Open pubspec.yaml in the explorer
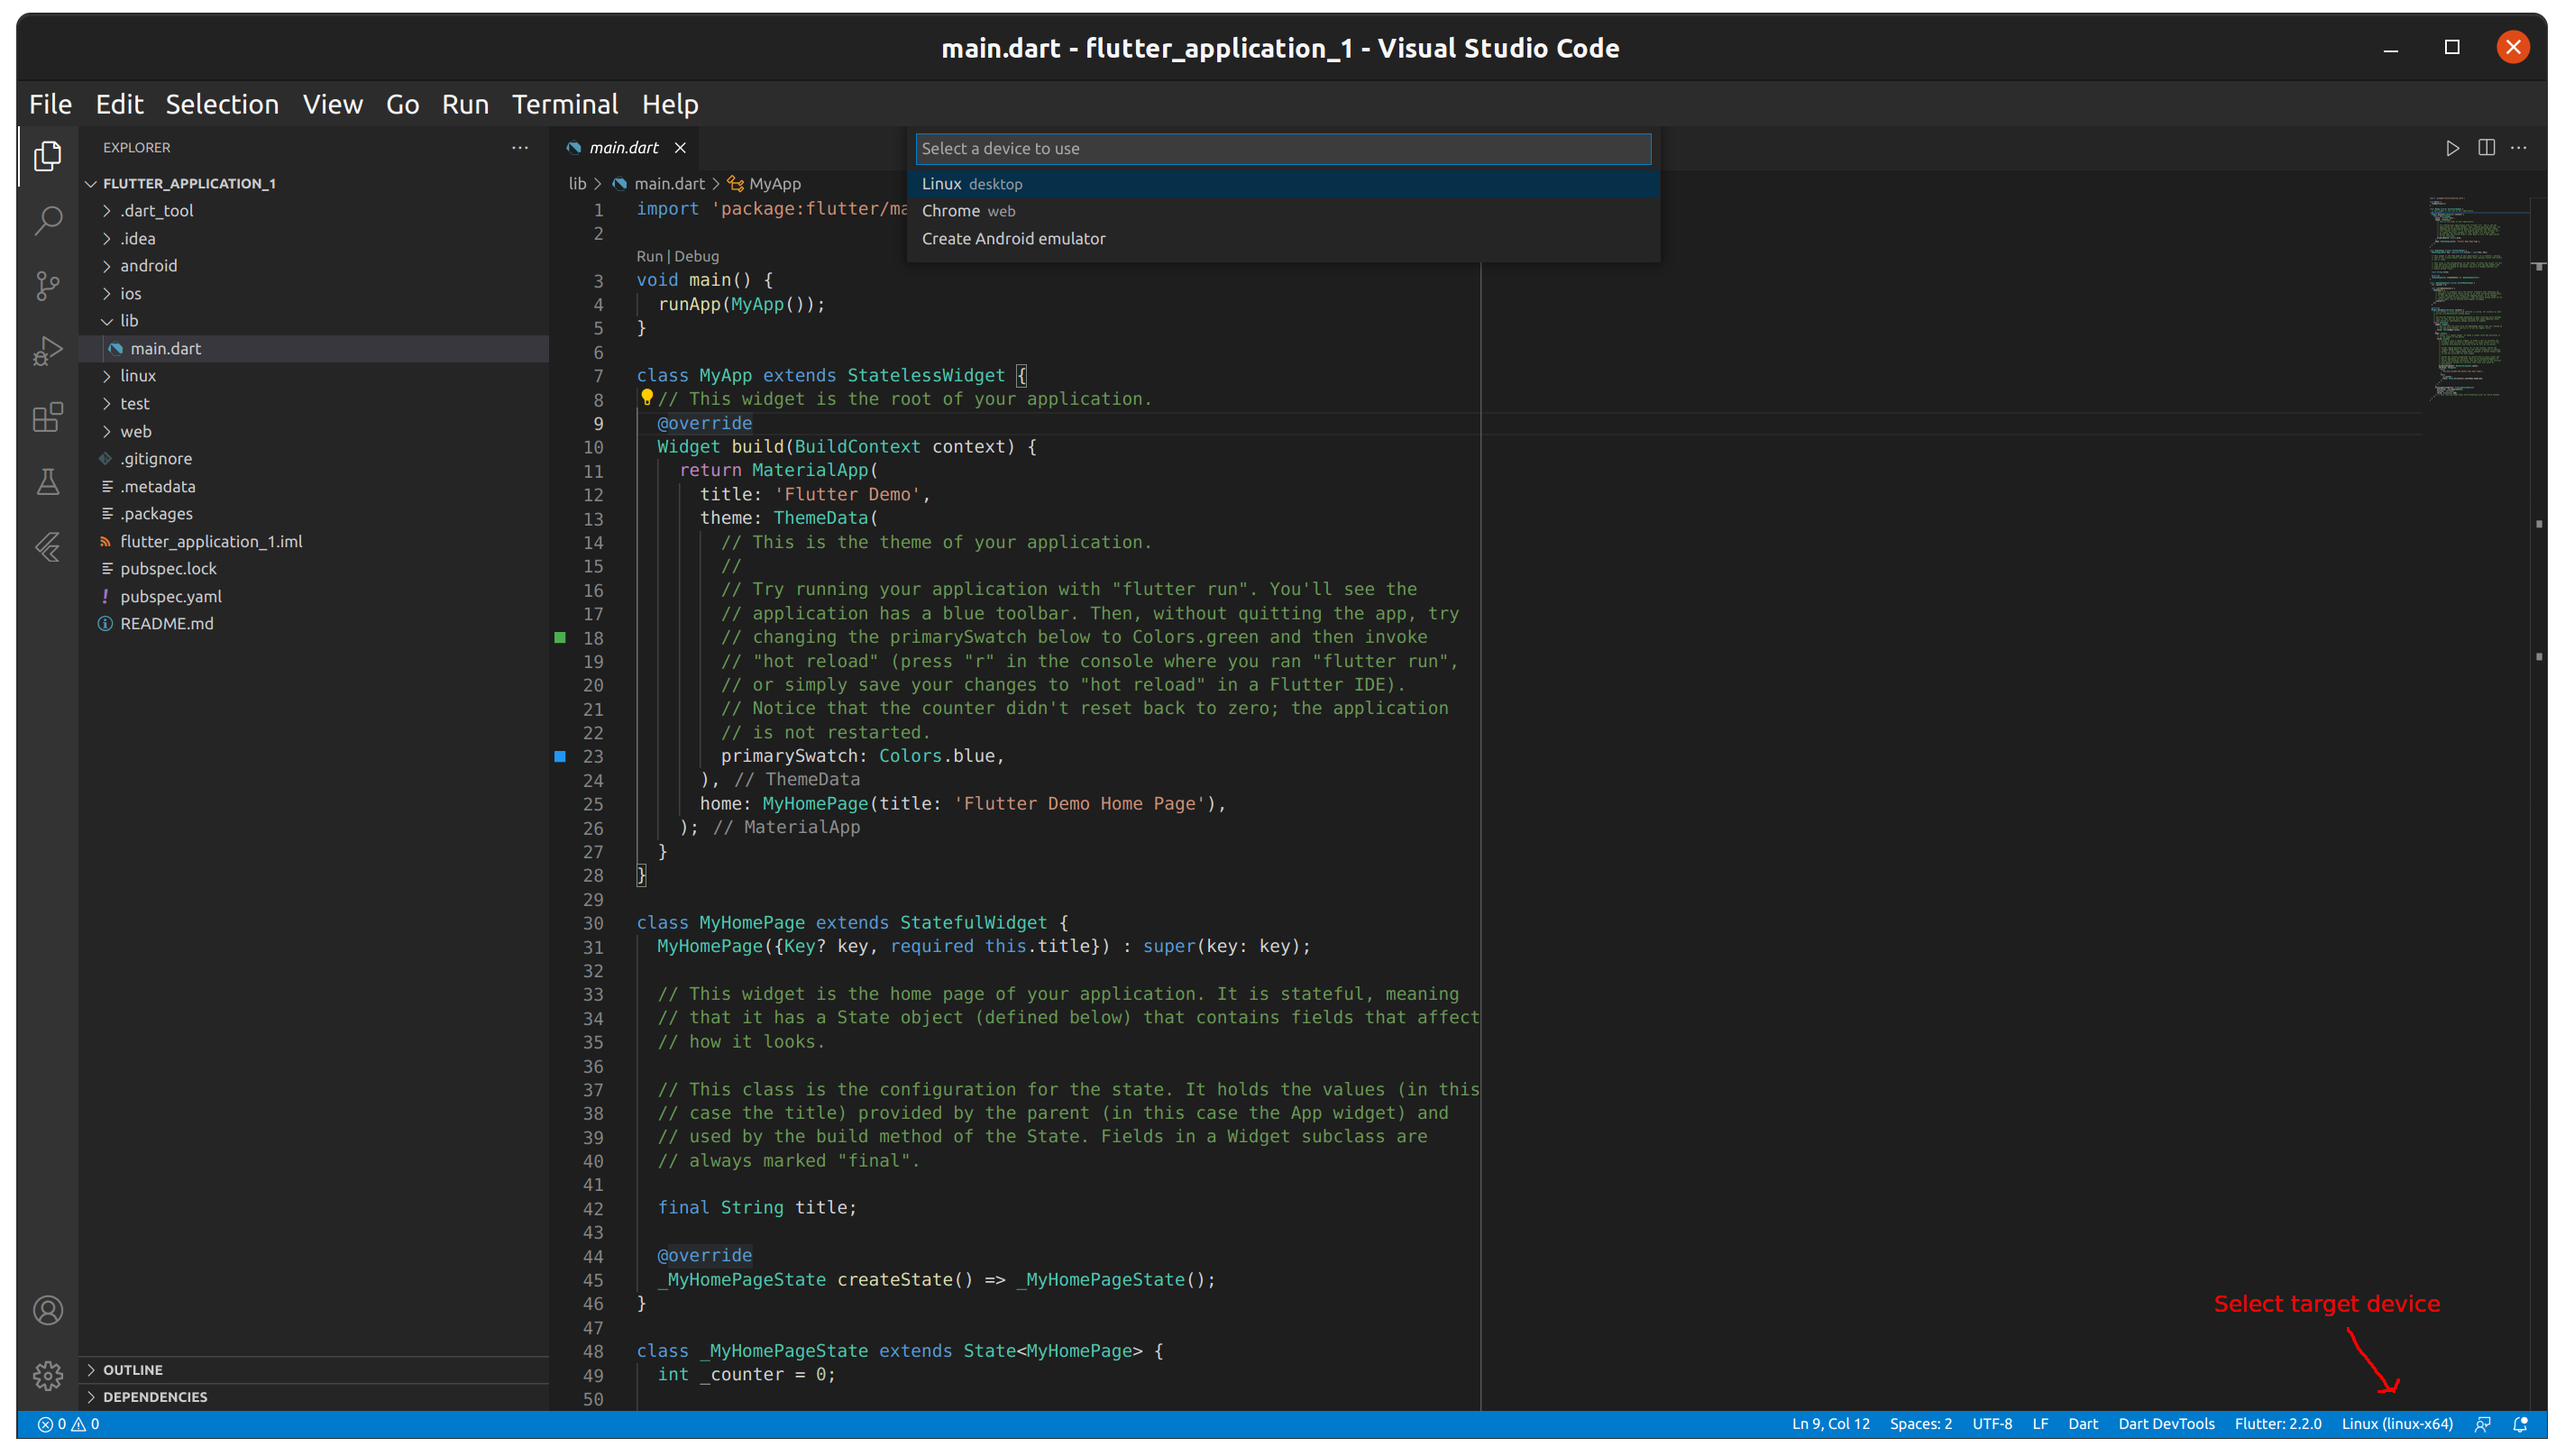This screenshot has height=1456, width=2565. tap(314, 597)
